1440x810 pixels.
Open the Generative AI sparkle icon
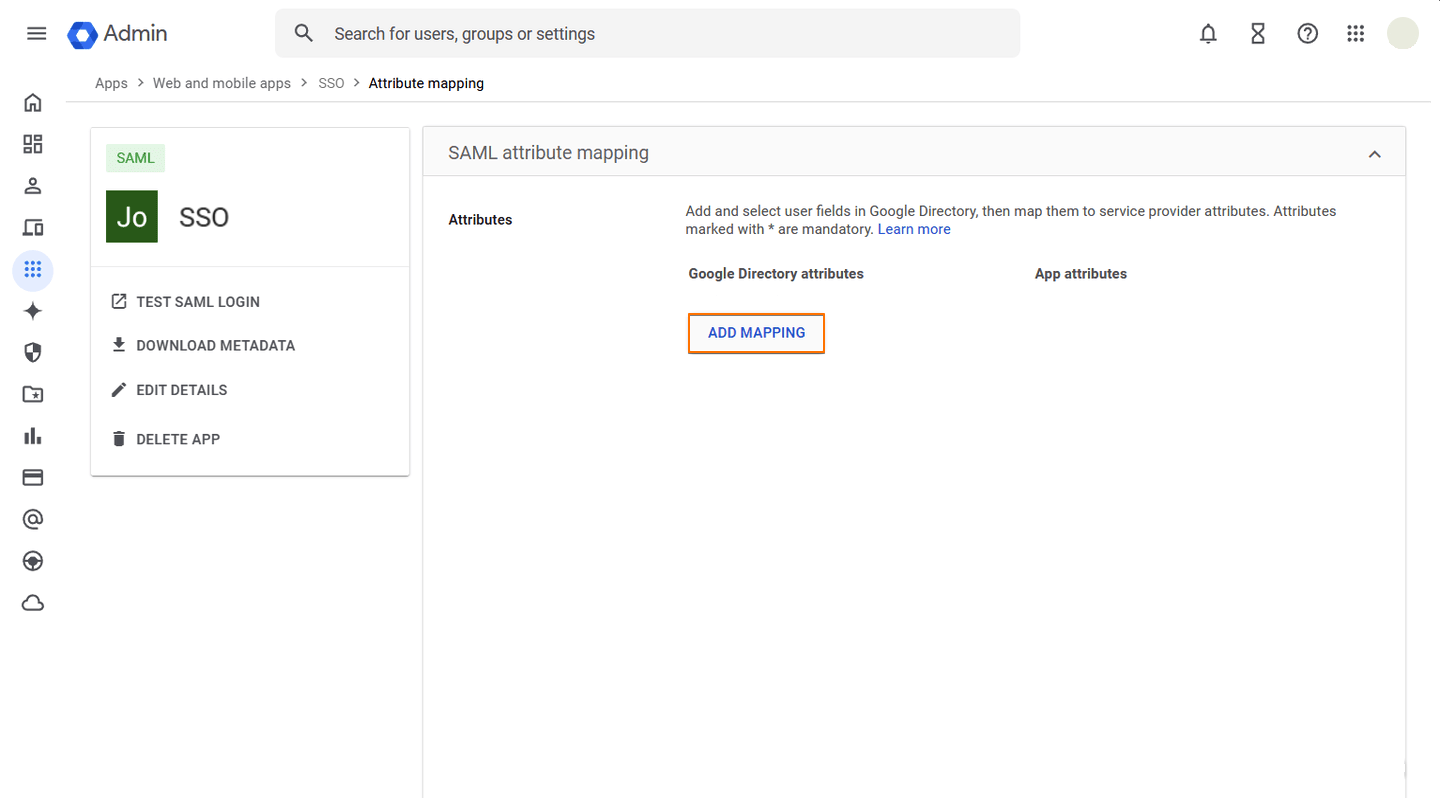tap(32, 310)
